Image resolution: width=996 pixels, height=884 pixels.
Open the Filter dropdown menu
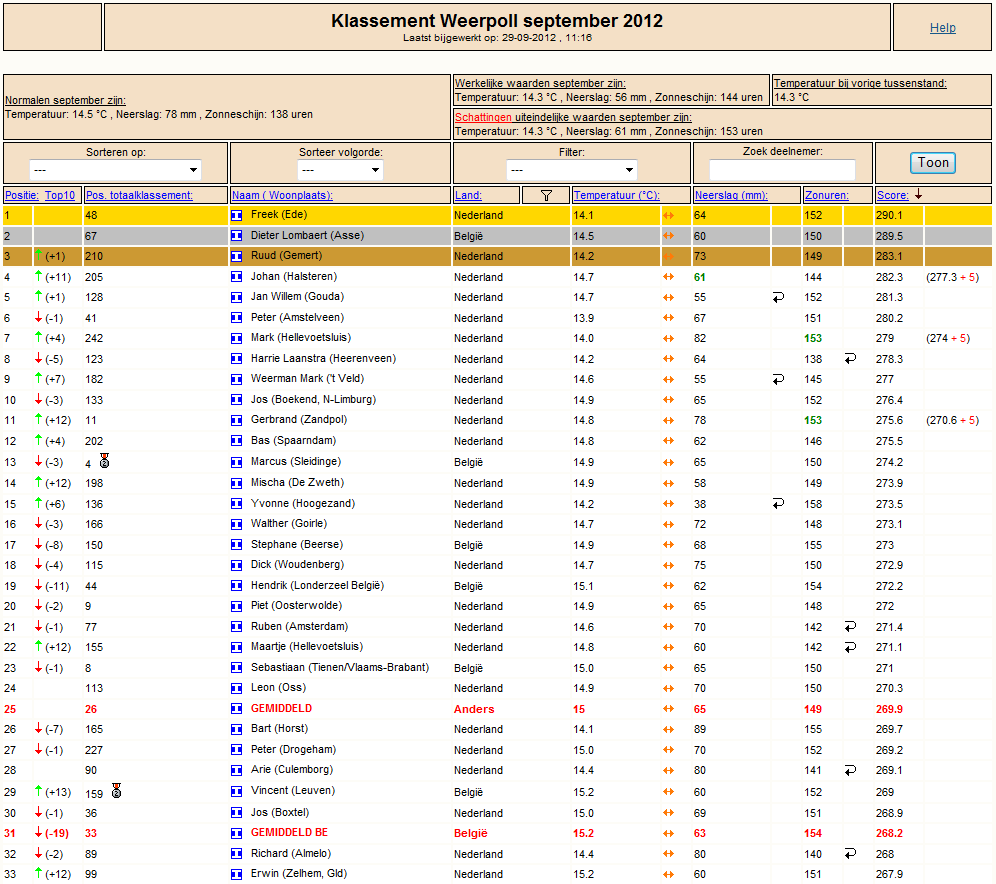[x=572, y=170]
